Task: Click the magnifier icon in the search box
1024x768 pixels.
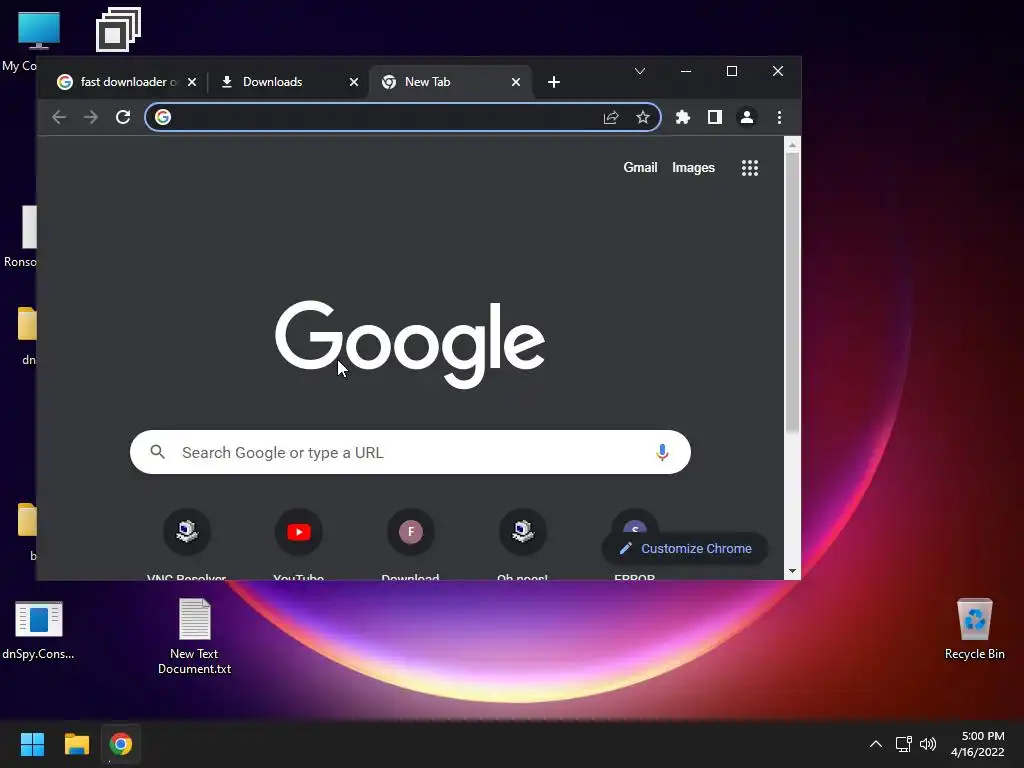Action: [x=157, y=452]
